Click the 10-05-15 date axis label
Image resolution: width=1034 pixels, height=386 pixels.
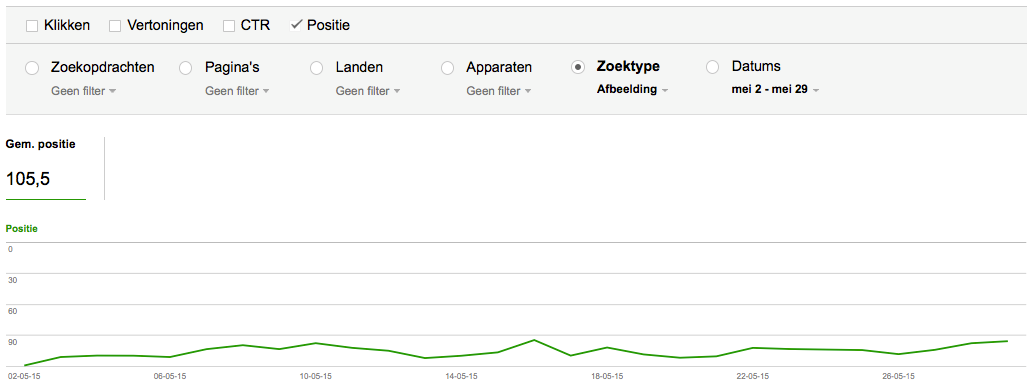(x=316, y=377)
